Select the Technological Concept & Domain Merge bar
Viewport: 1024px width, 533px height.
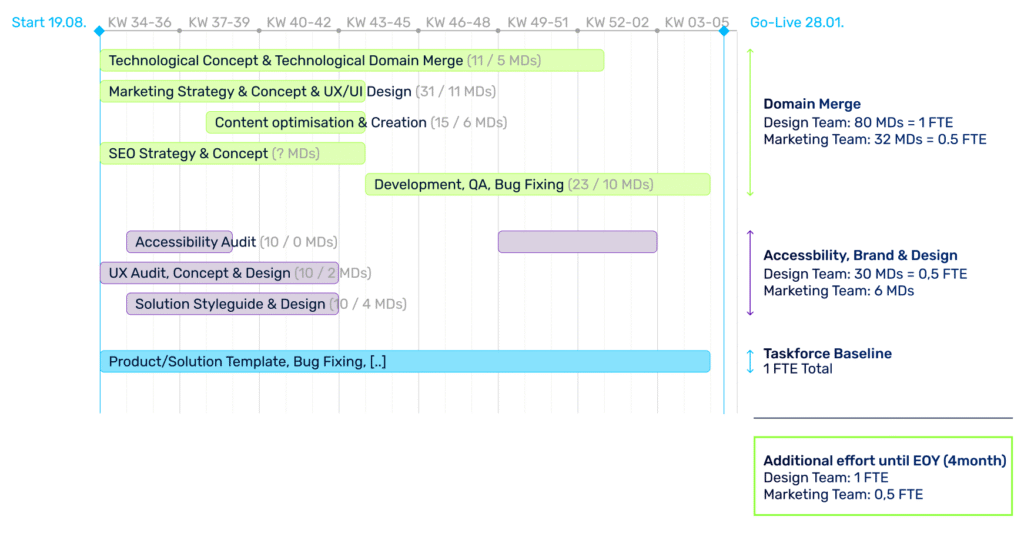(x=351, y=61)
